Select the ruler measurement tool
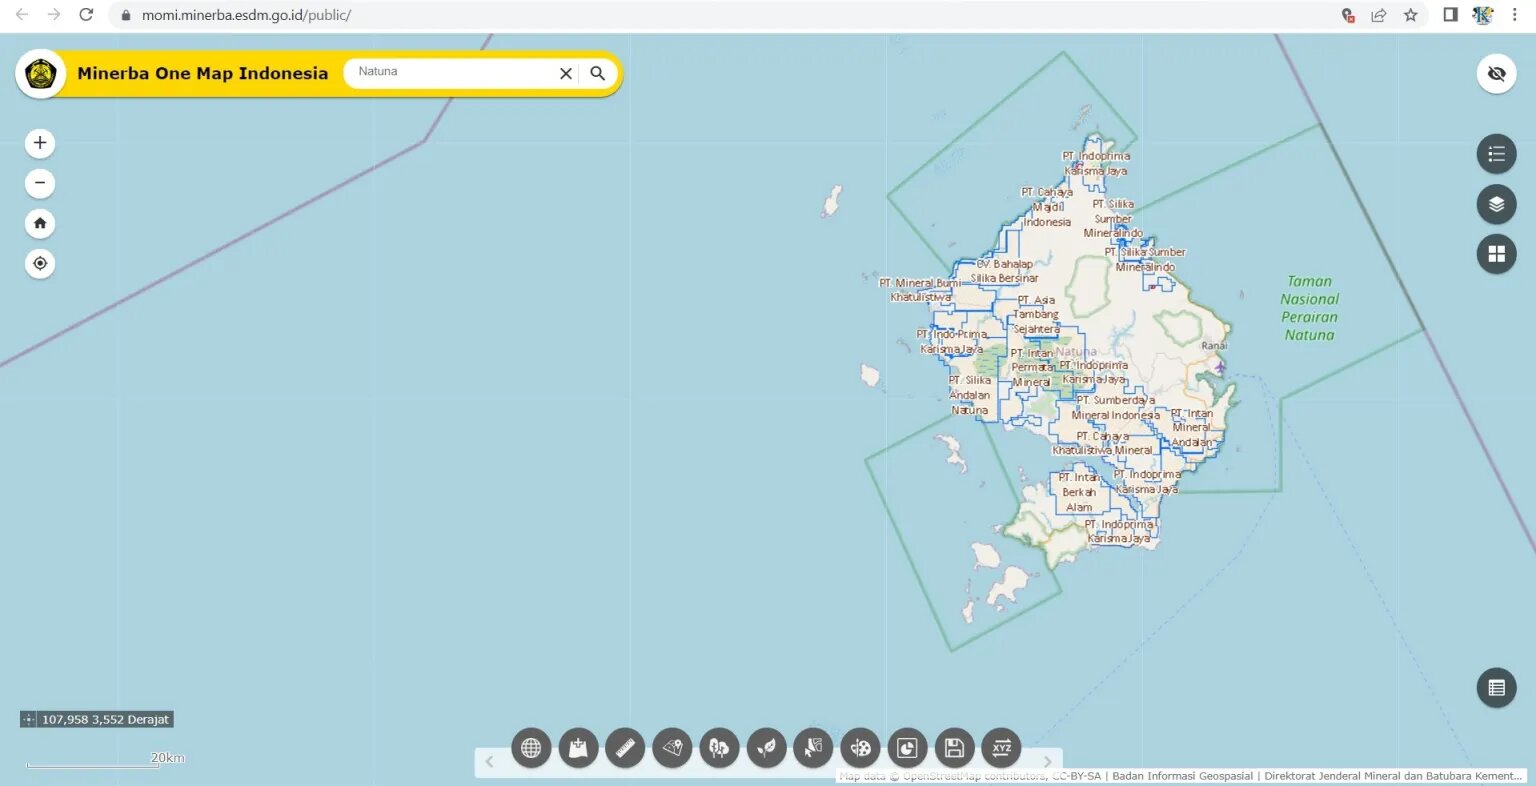The image size is (1536, 786). [x=625, y=748]
